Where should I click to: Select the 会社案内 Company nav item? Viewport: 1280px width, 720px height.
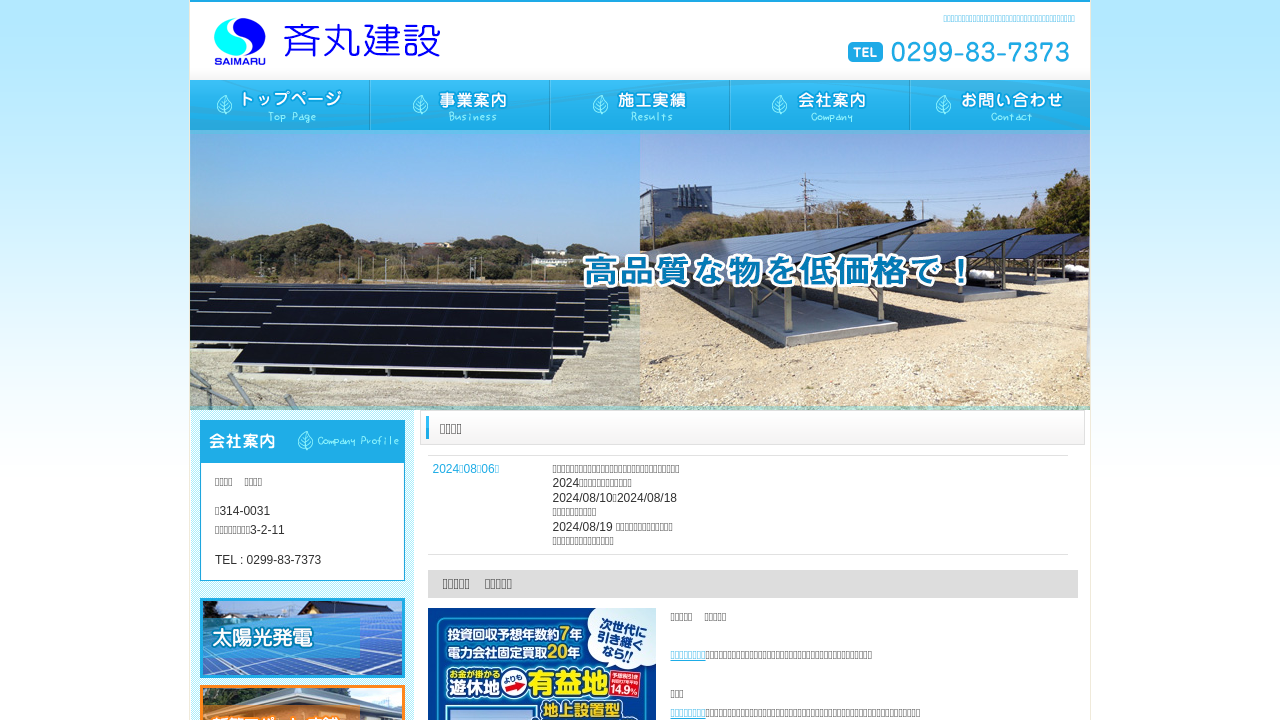click(820, 105)
